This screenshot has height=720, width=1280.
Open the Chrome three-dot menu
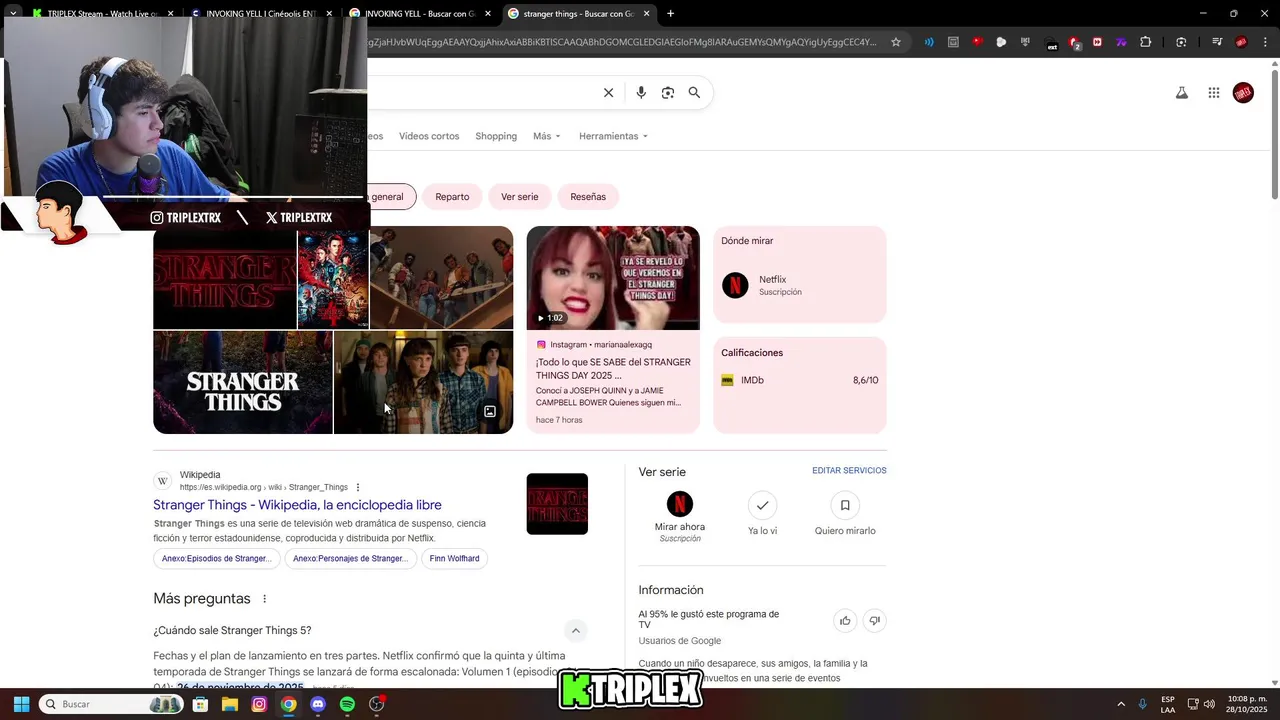[1263, 42]
